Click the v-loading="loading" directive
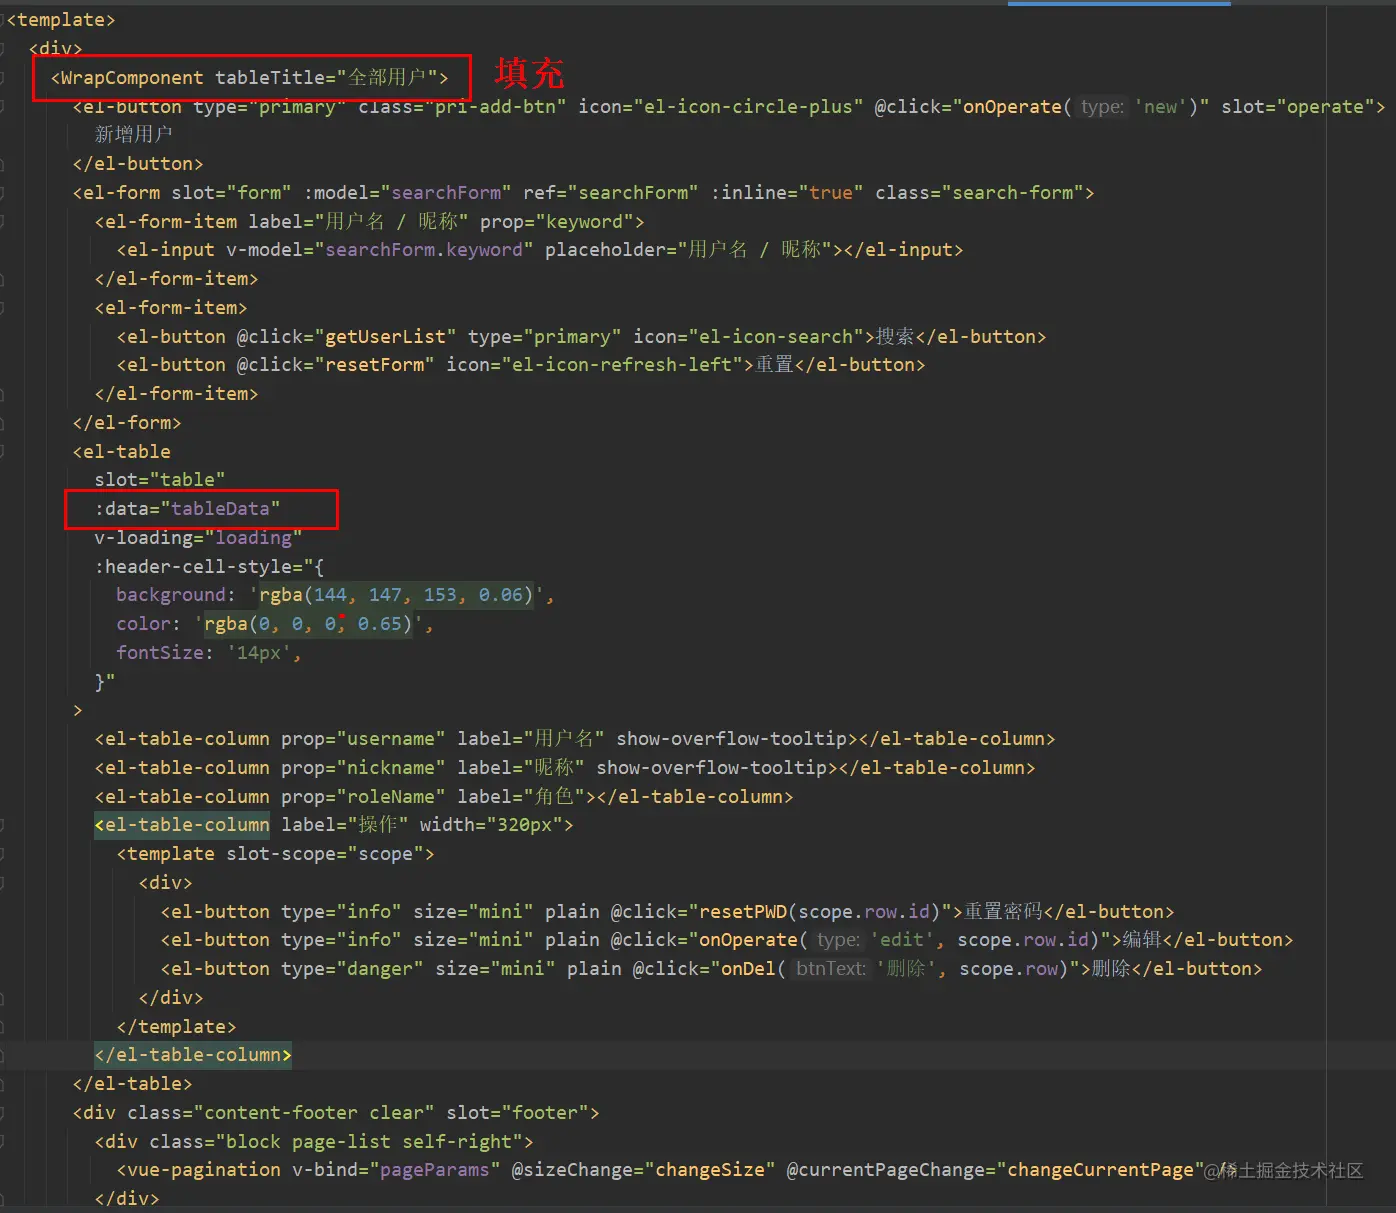 [198, 538]
